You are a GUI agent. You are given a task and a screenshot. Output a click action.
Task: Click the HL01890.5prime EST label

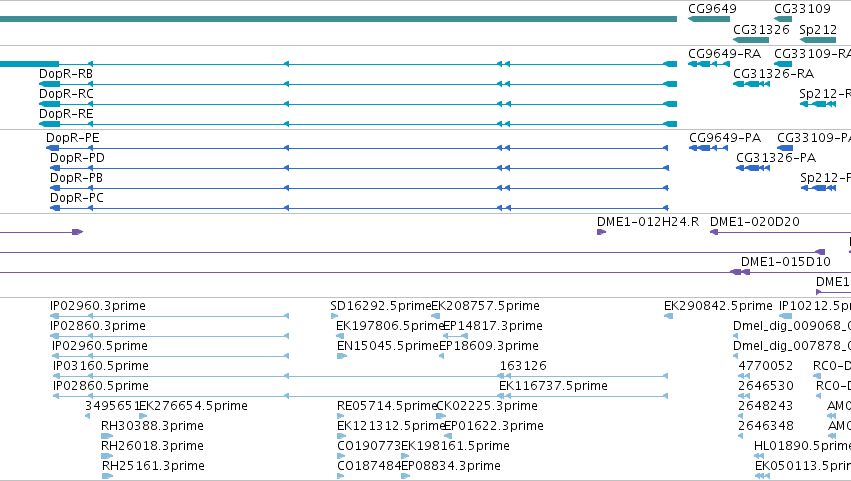[802, 446]
